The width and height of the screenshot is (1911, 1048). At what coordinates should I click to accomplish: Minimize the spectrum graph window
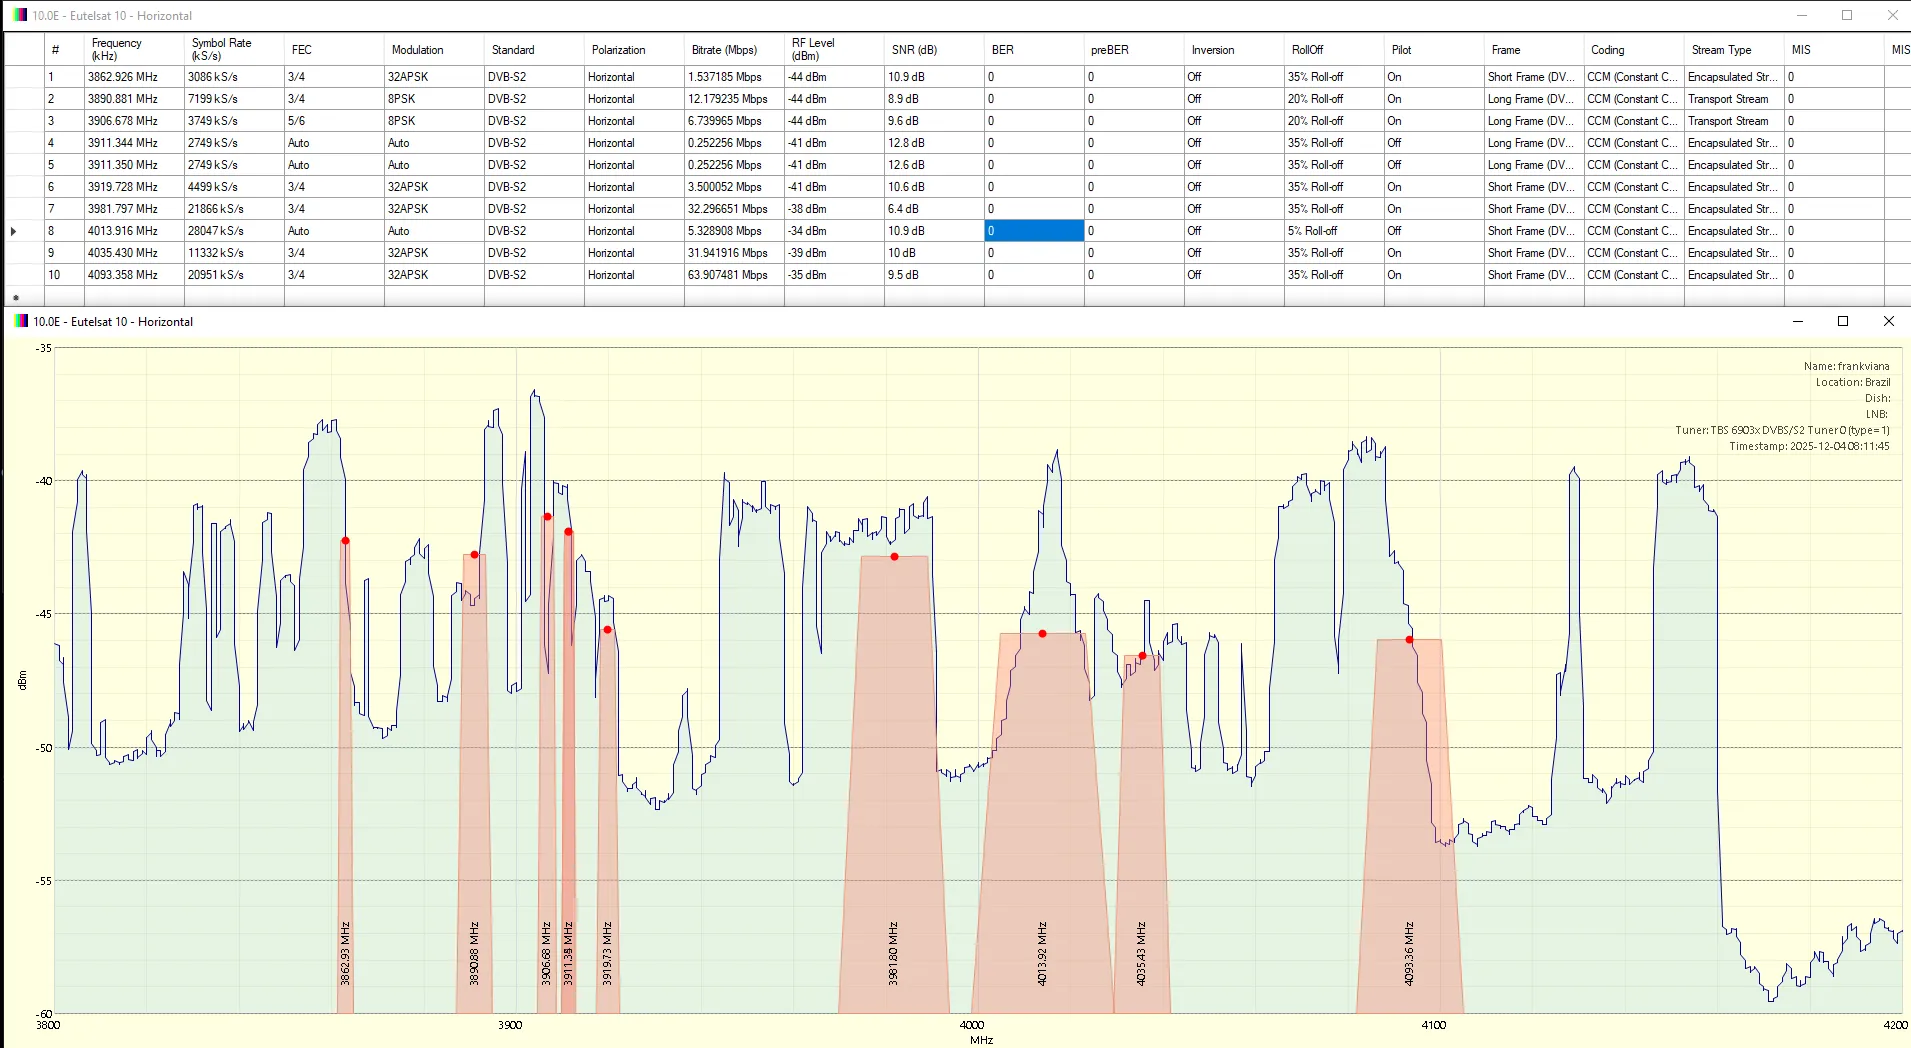[x=1798, y=321]
